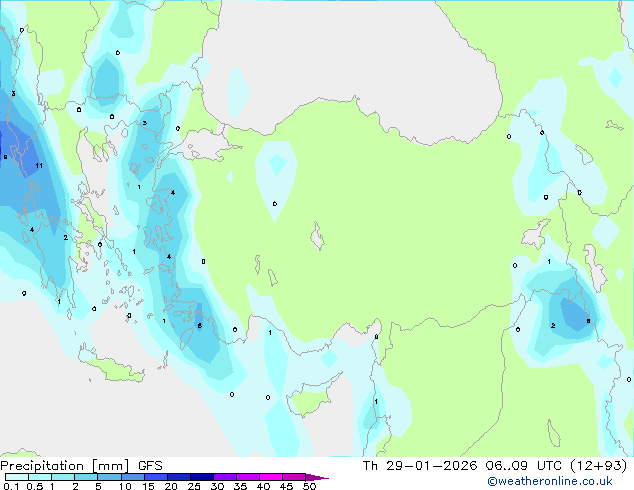Screen dimensions: 634x490
Task: Click the 0.1–0.5 mm legend color swatch
Action: (x=17, y=477)
